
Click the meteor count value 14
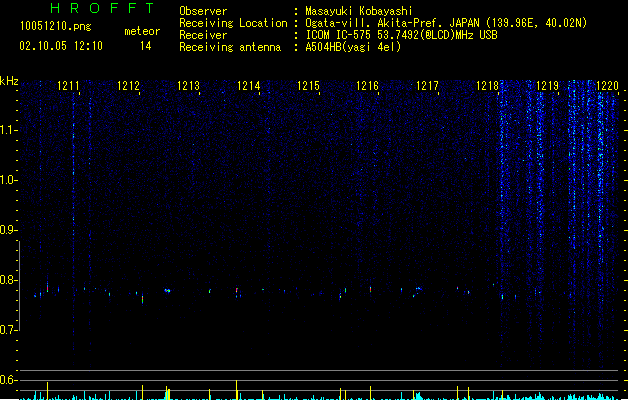(x=146, y=46)
